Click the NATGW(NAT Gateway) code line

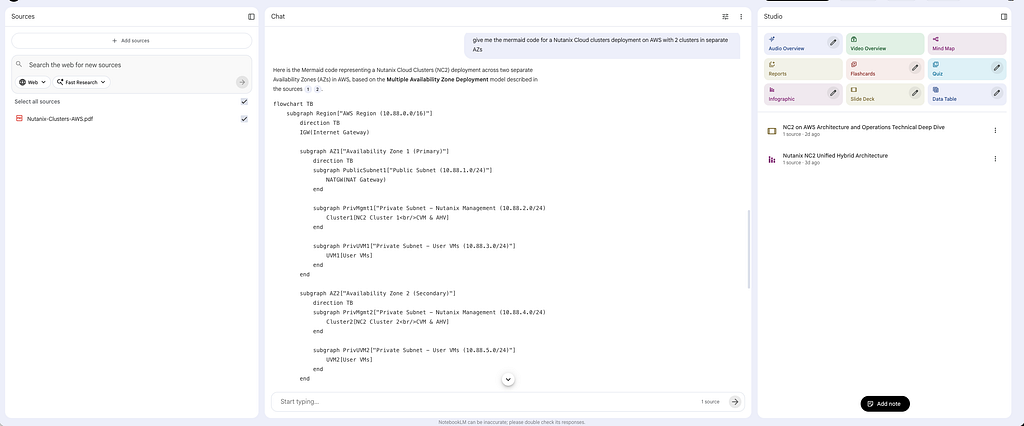point(356,180)
